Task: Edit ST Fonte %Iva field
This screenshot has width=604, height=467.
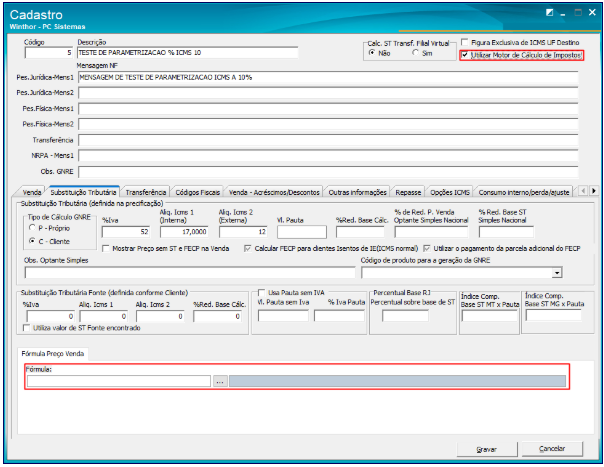Action: pyautogui.click(x=50, y=316)
